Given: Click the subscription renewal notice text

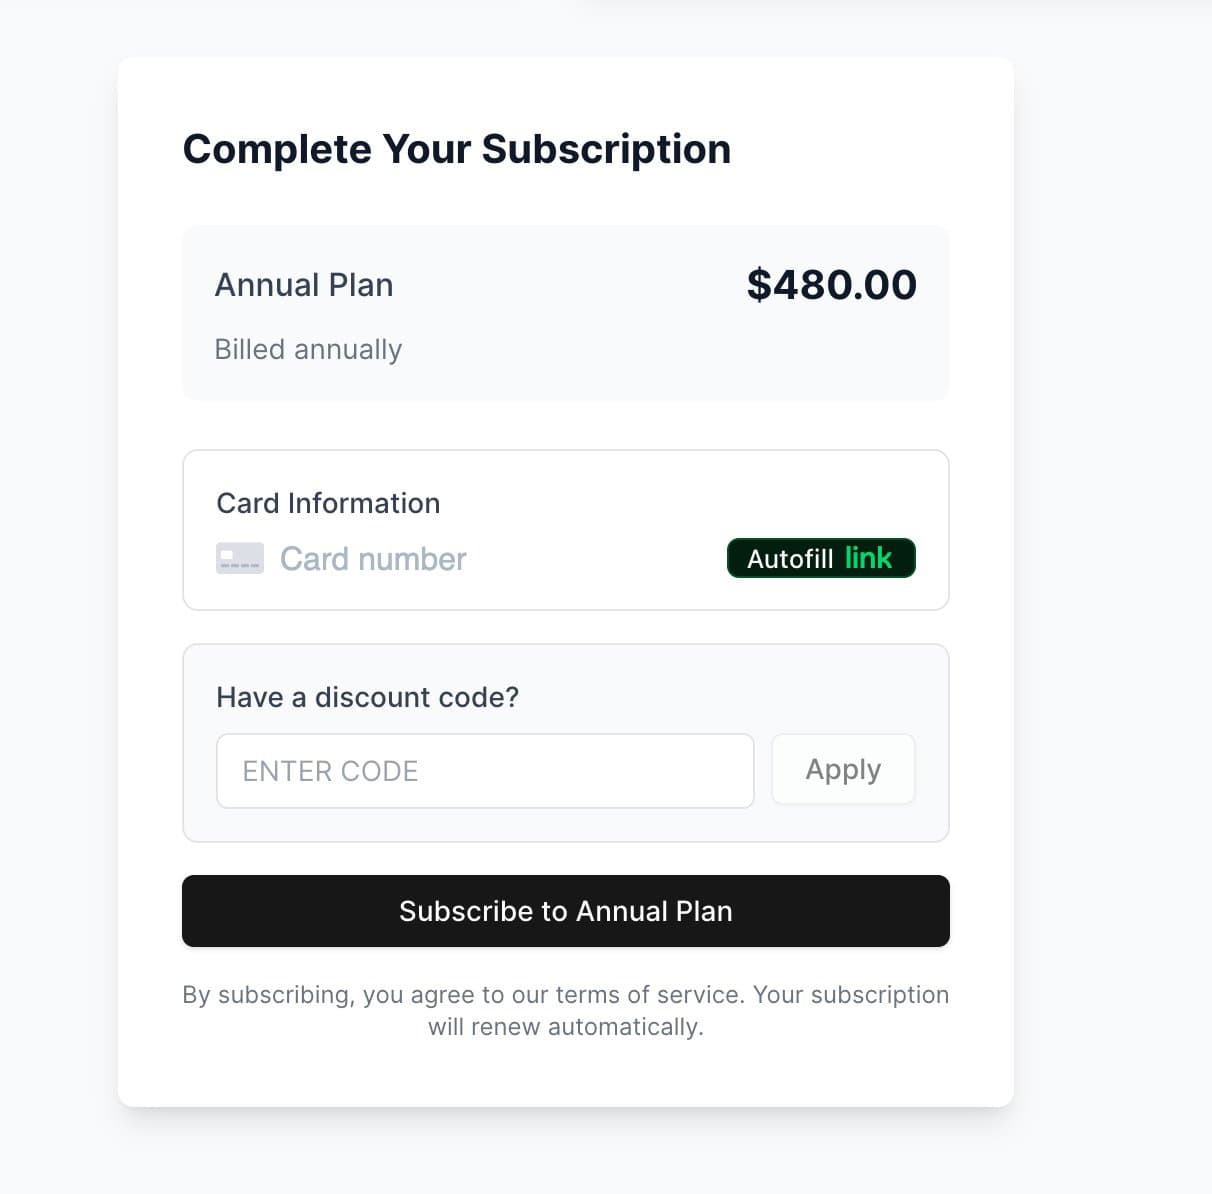Looking at the screenshot, I should click(x=566, y=1010).
